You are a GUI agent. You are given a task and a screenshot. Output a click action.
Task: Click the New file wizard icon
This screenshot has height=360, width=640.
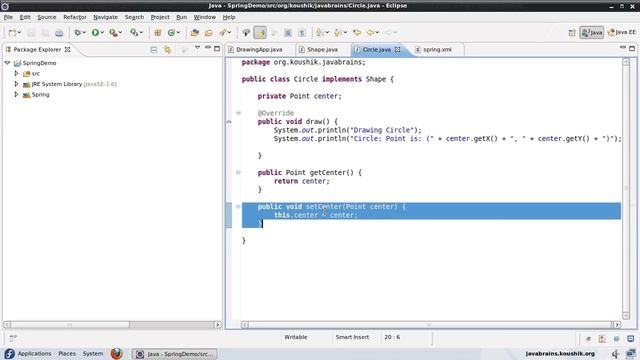[12, 33]
